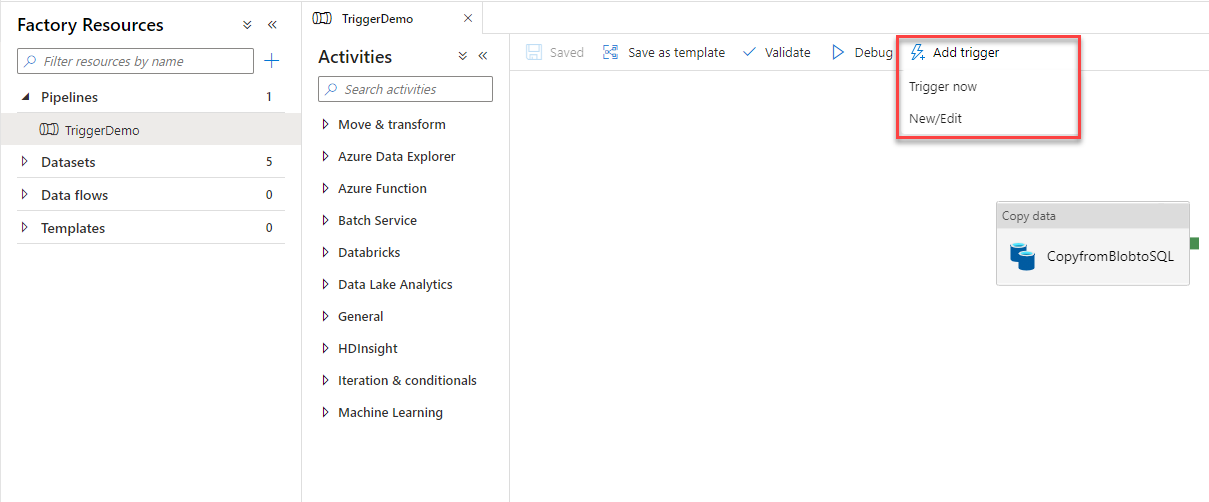Choose New/Edit trigger option
This screenshot has width=1209, height=502.
point(935,118)
